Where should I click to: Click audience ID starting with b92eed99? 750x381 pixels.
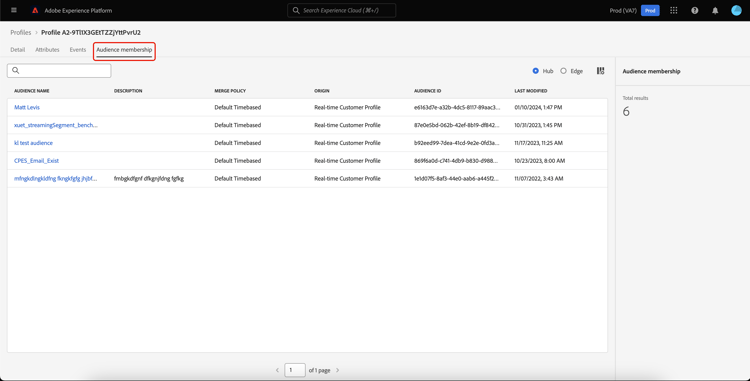tap(457, 143)
